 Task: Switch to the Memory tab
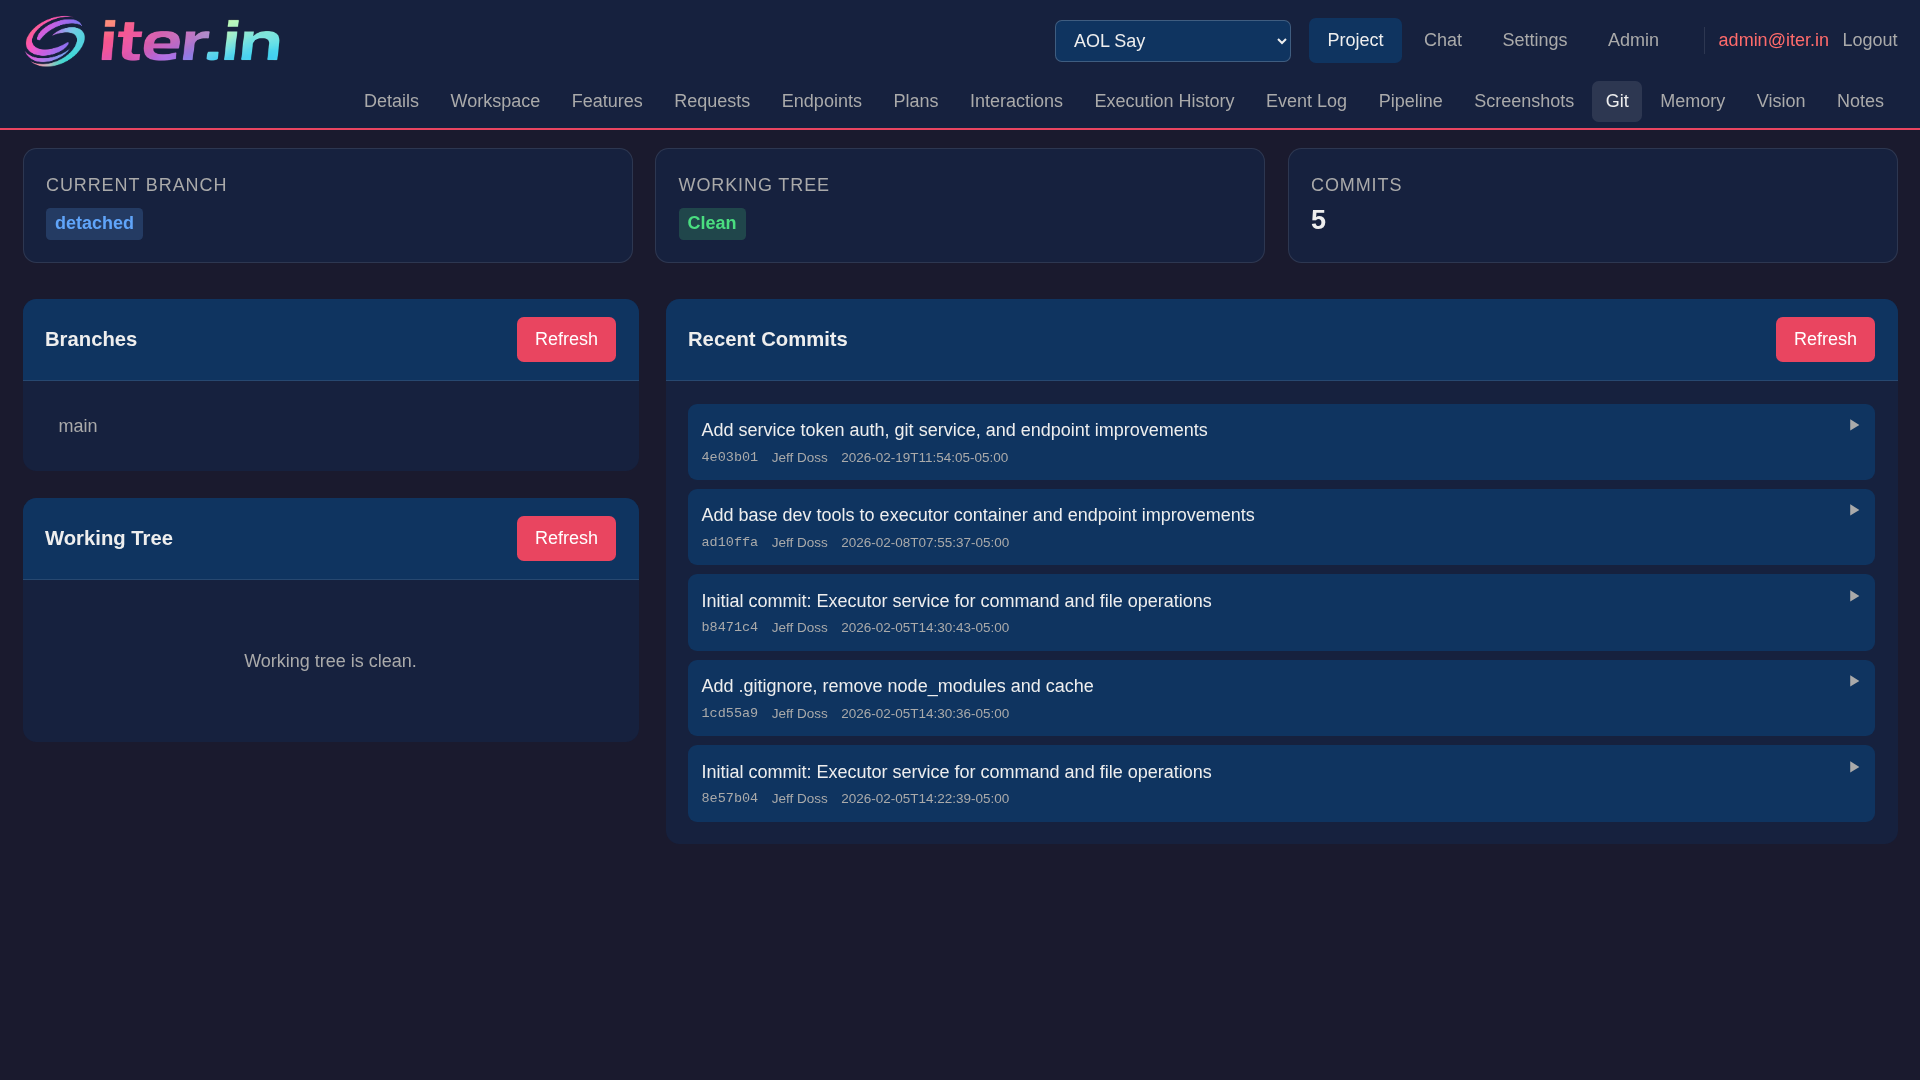point(1692,101)
